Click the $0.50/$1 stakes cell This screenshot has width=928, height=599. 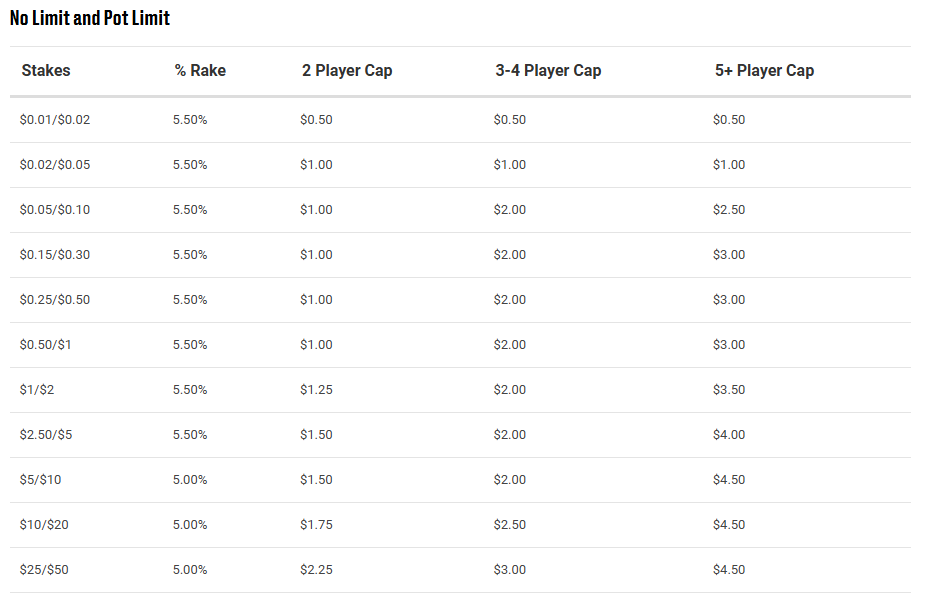[45, 345]
